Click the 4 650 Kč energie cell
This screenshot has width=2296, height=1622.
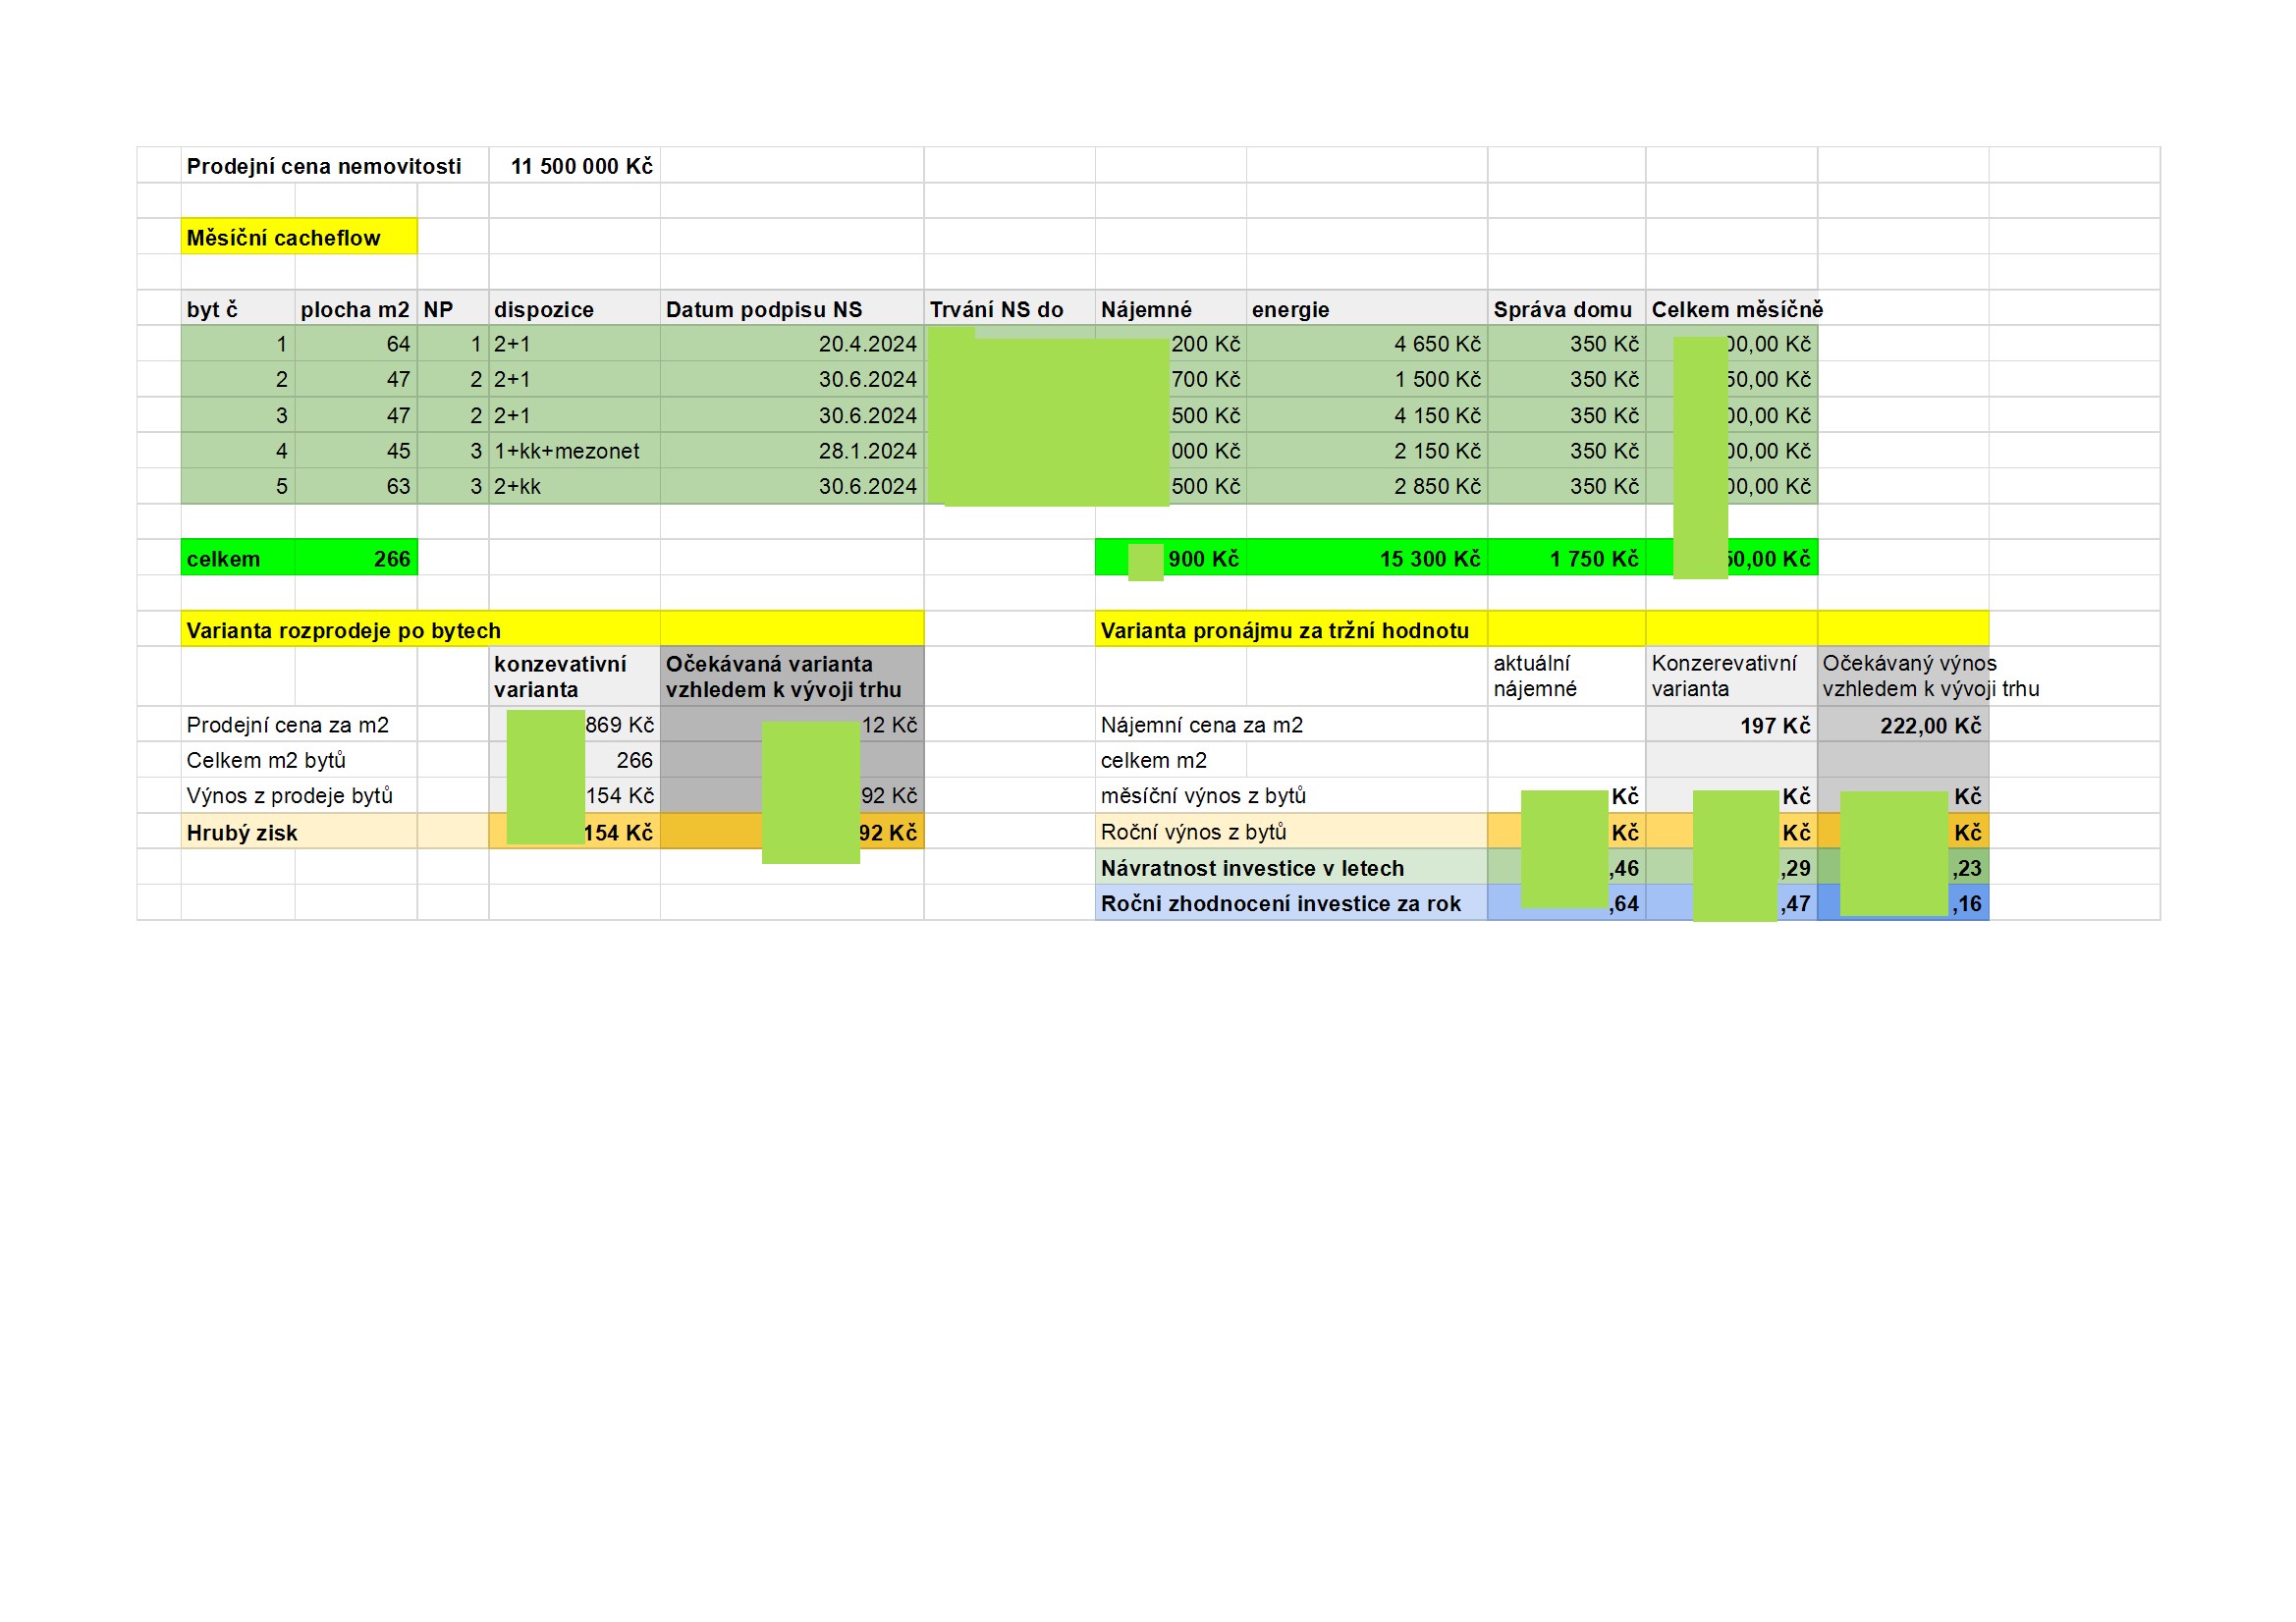click(x=1367, y=344)
